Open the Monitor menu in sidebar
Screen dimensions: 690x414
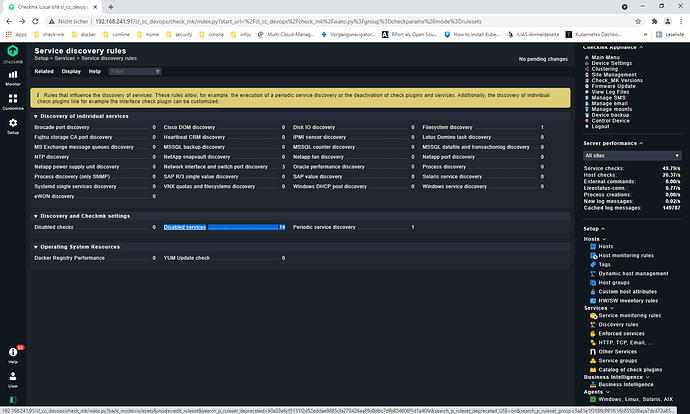[x=13, y=77]
